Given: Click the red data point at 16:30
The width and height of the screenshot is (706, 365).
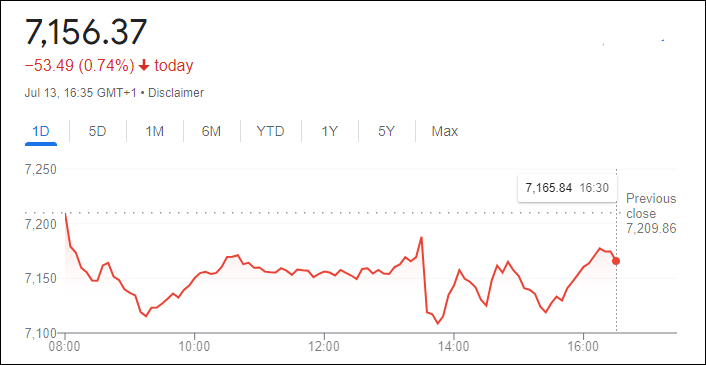Looking at the screenshot, I should pyautogui.click(x=616, y=261).
